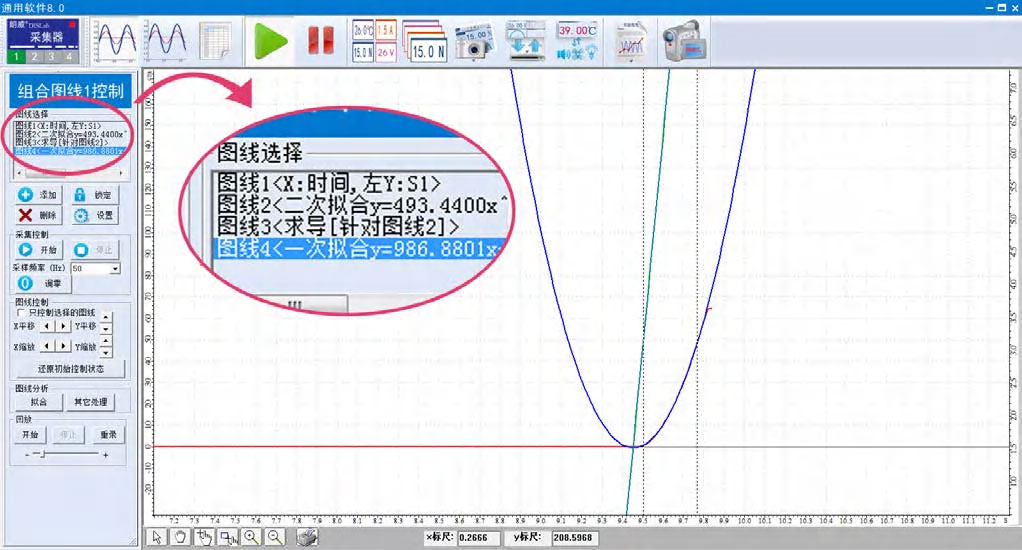Click the zoom out magnifier tool
1022x550 pixels.
click(x=274, y=538)
